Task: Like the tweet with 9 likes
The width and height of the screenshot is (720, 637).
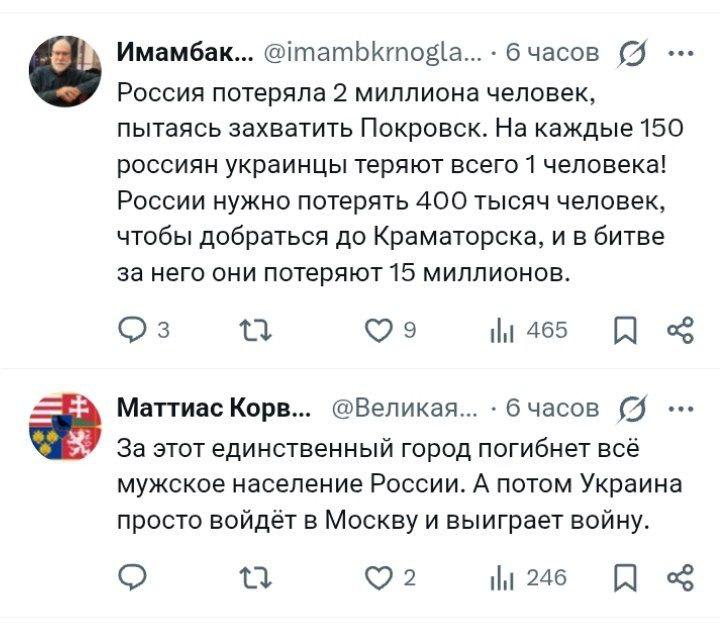Action: click(380, 329)
